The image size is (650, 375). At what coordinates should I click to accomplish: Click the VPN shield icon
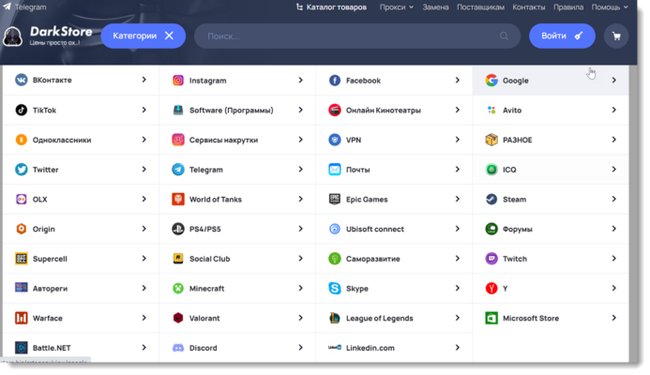[x=335, y=140]
